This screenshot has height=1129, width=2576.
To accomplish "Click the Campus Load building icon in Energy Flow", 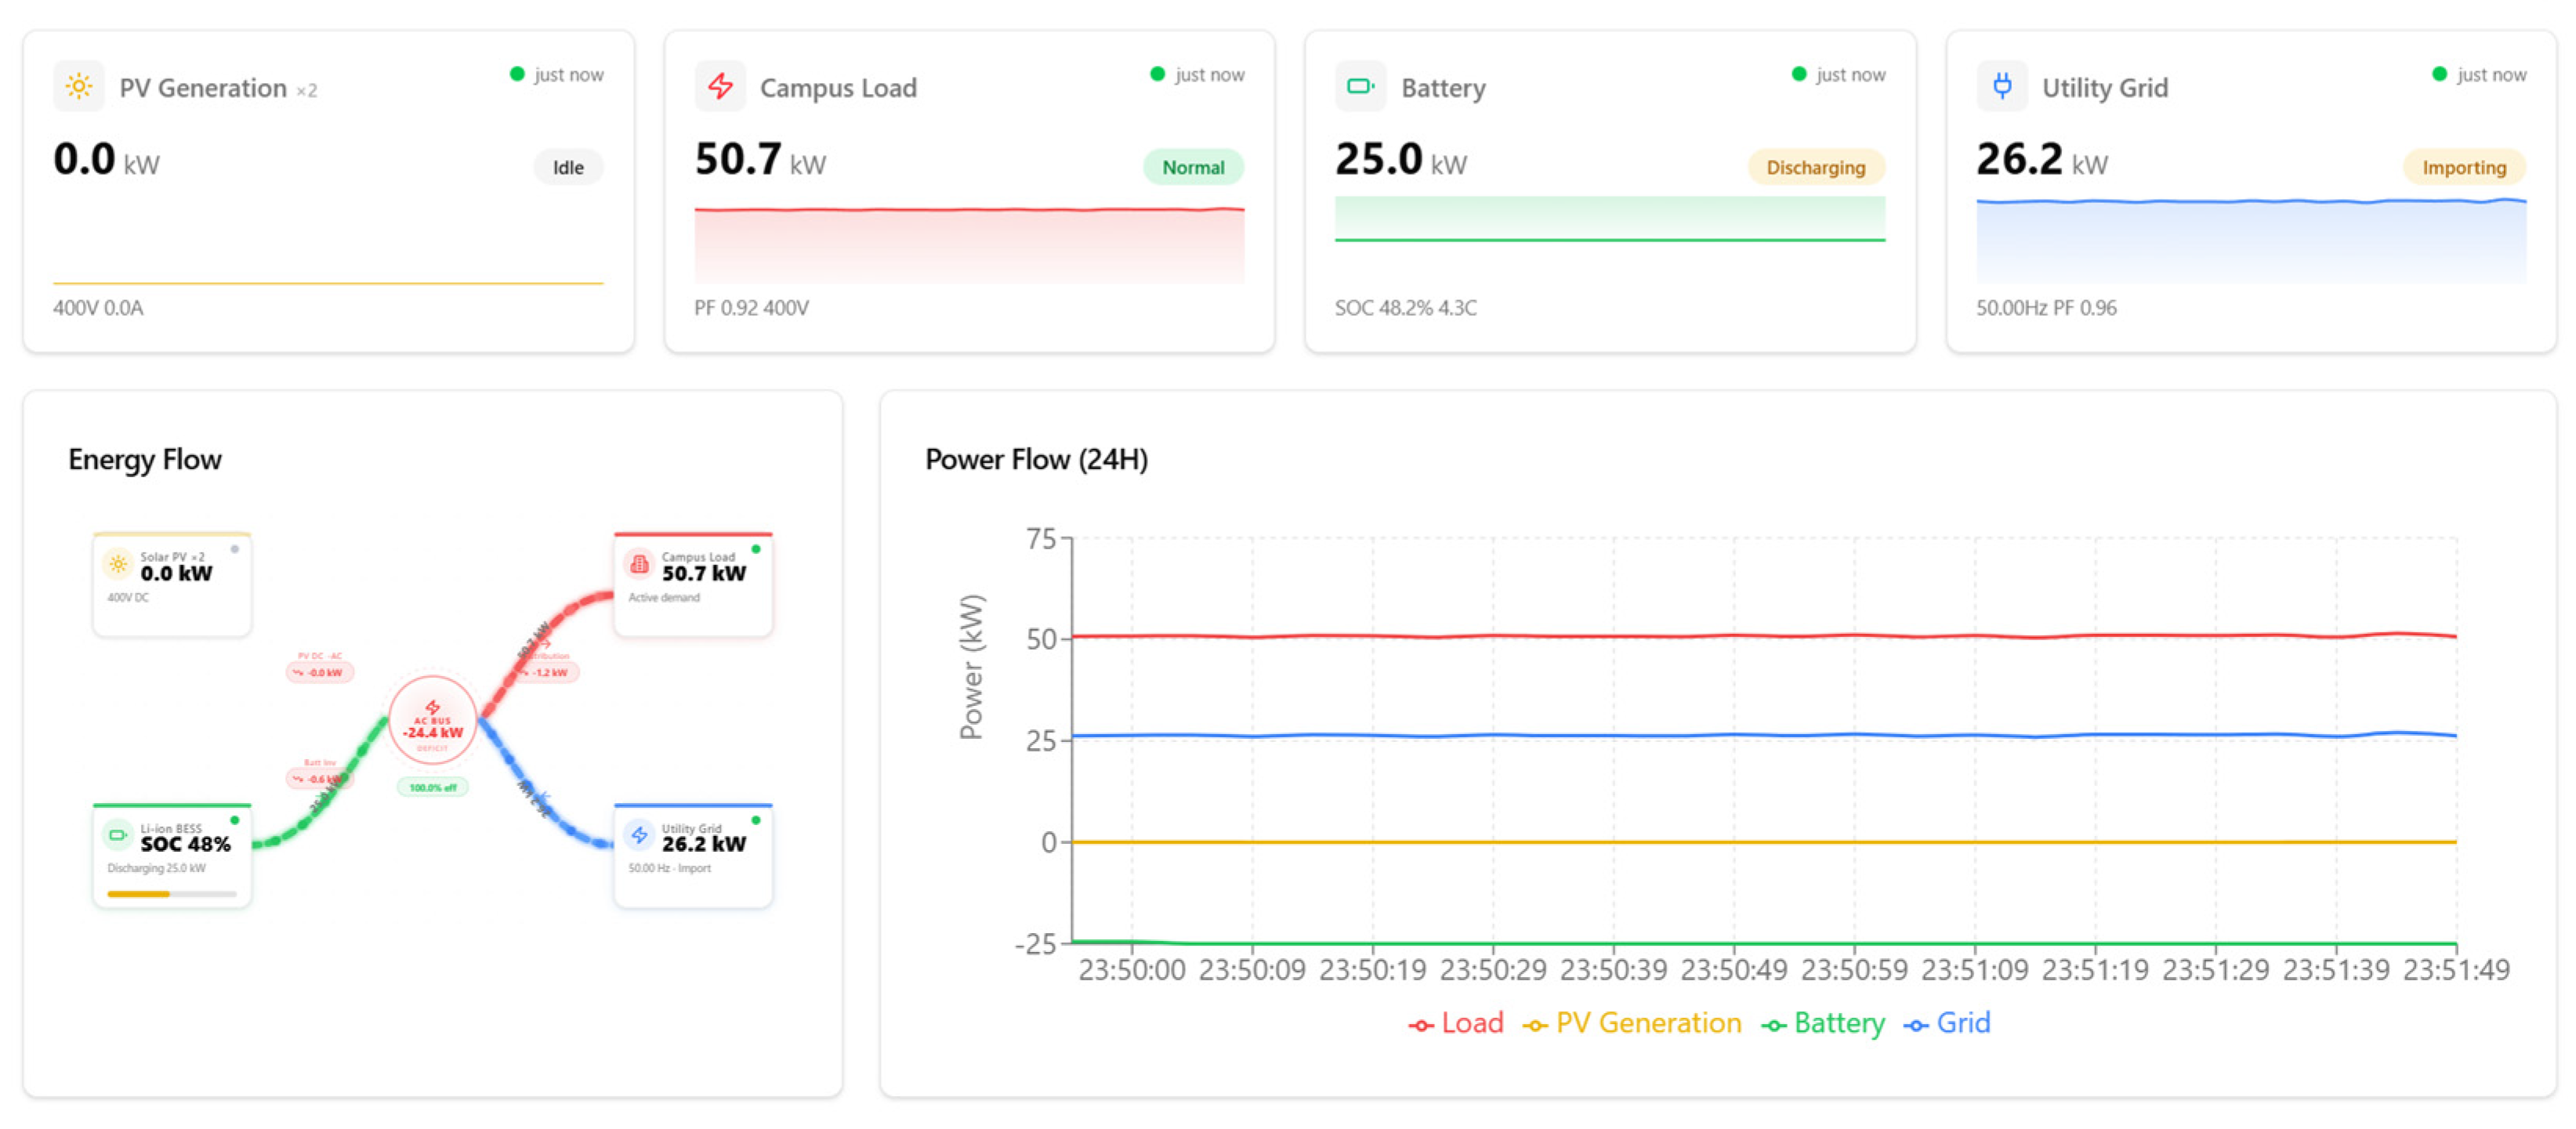I will pyautogui.click(x=639, y=565).
